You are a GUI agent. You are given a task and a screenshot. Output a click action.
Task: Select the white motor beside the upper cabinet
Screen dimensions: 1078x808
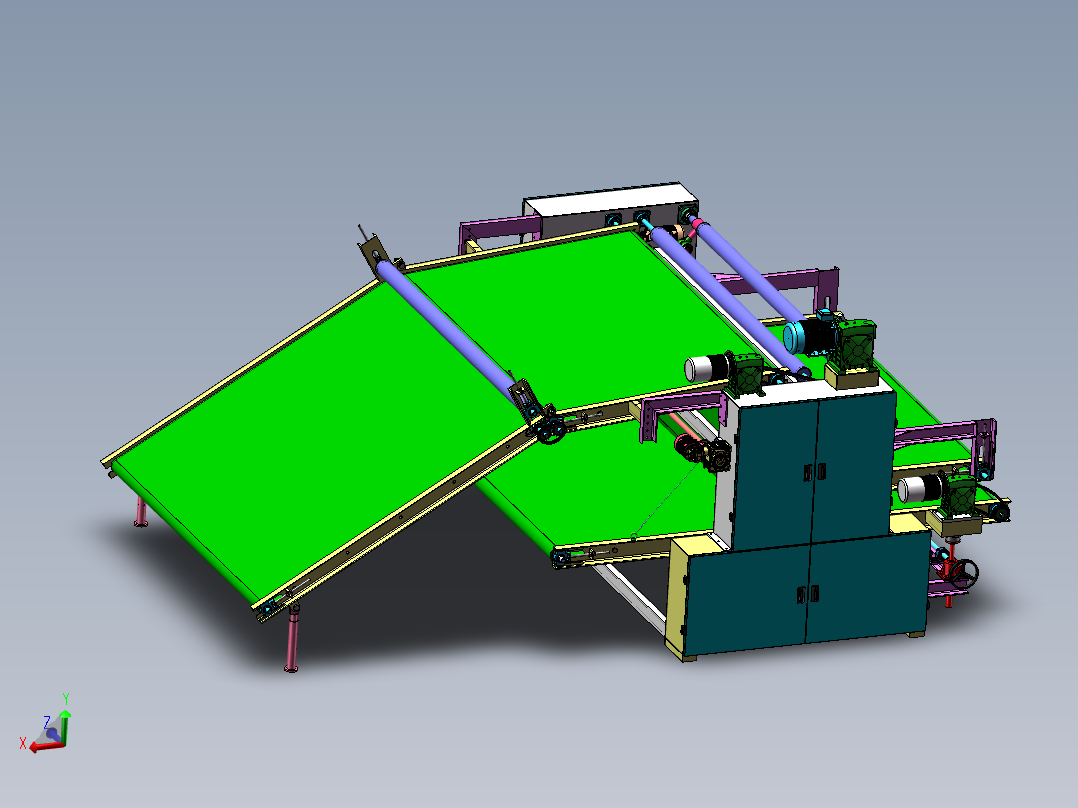point(708,368)
